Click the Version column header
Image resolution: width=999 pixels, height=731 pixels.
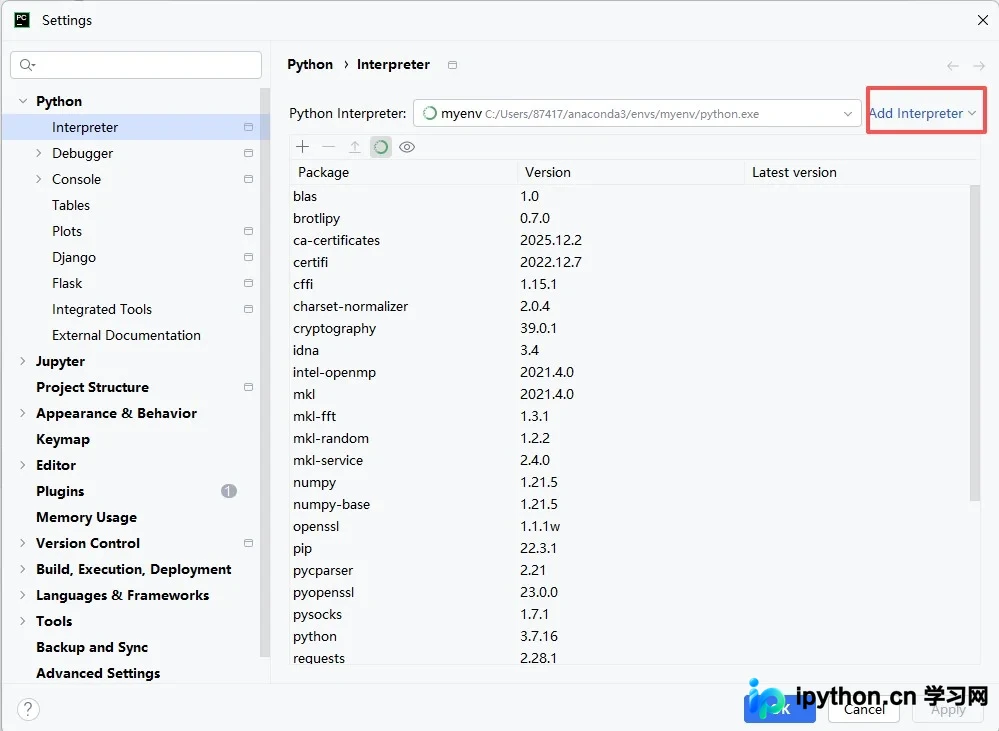(631, 172)
